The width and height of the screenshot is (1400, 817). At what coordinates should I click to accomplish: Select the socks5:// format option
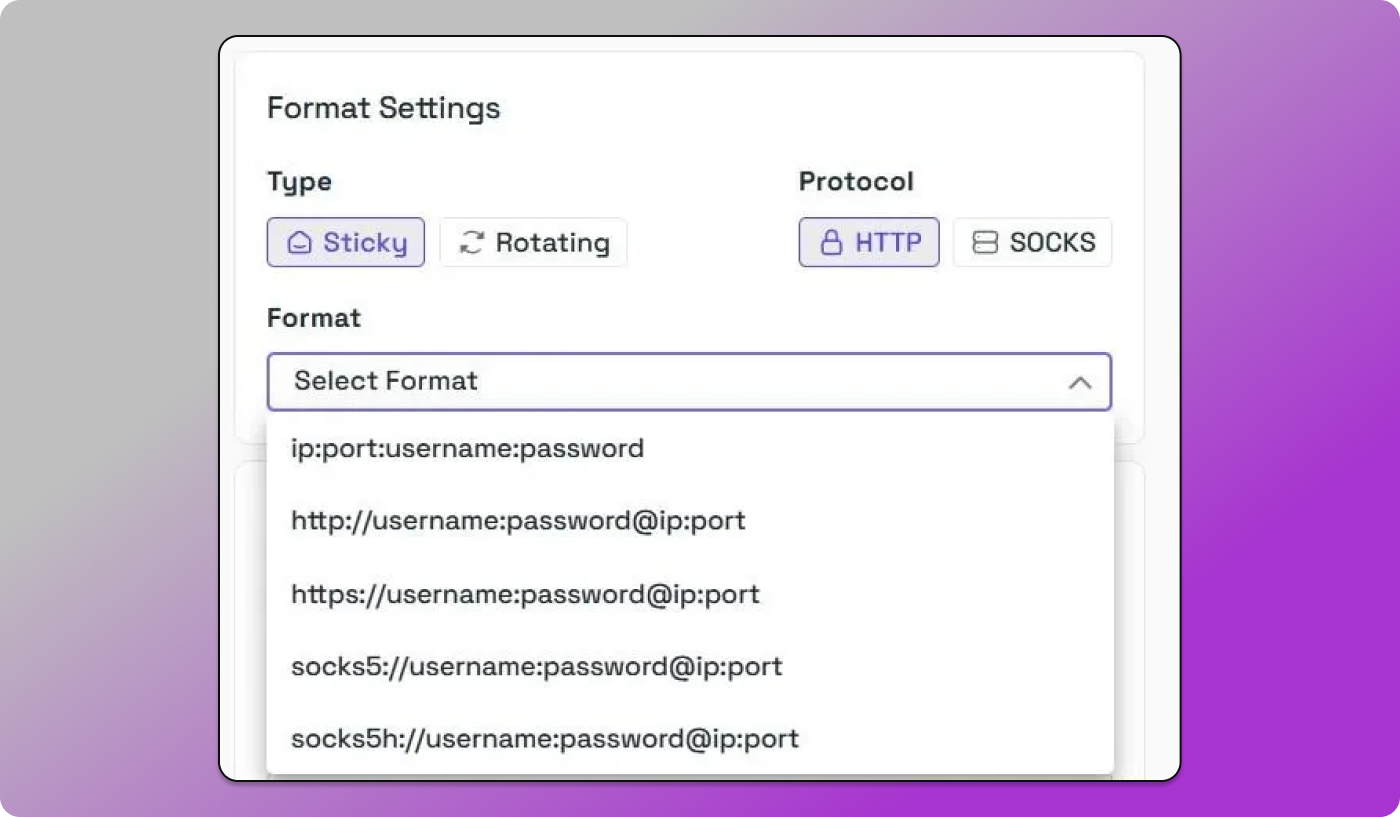(536, 666)
